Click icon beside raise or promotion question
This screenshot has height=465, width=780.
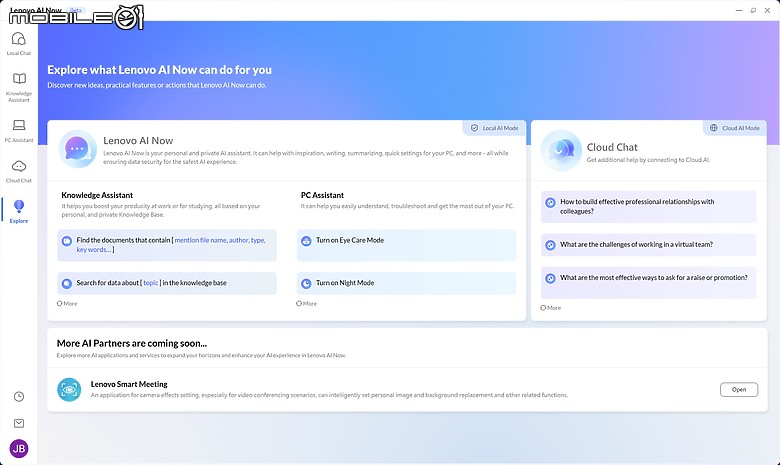[550, 278]
